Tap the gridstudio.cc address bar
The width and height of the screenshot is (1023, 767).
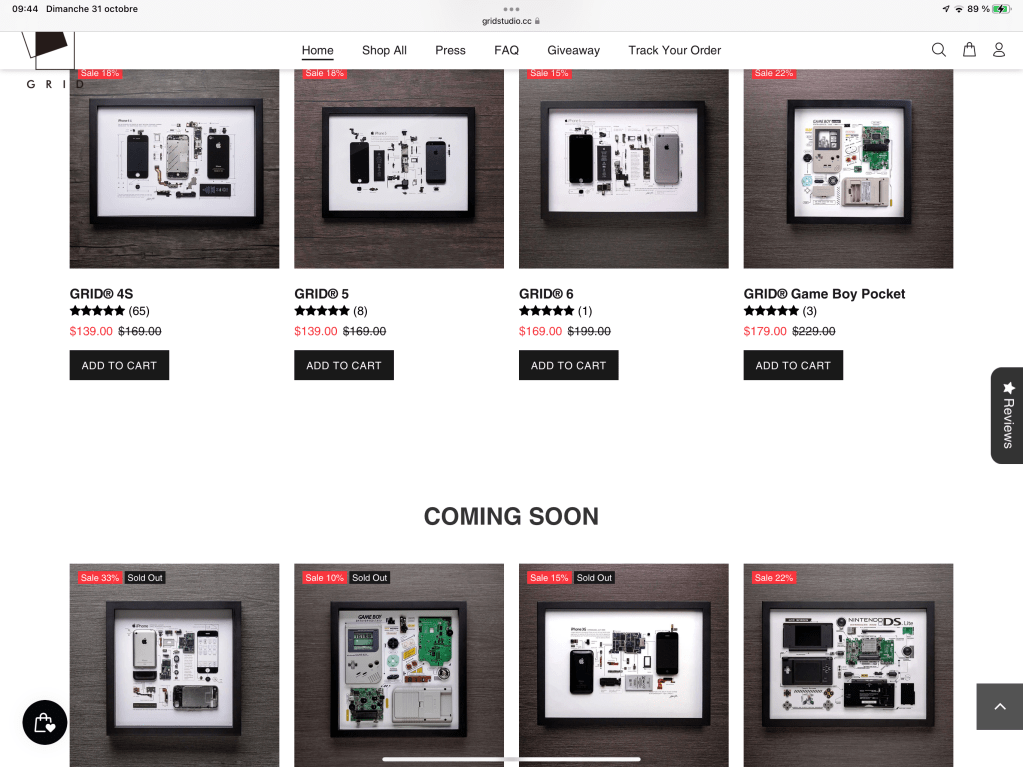(x=511, y=20)
